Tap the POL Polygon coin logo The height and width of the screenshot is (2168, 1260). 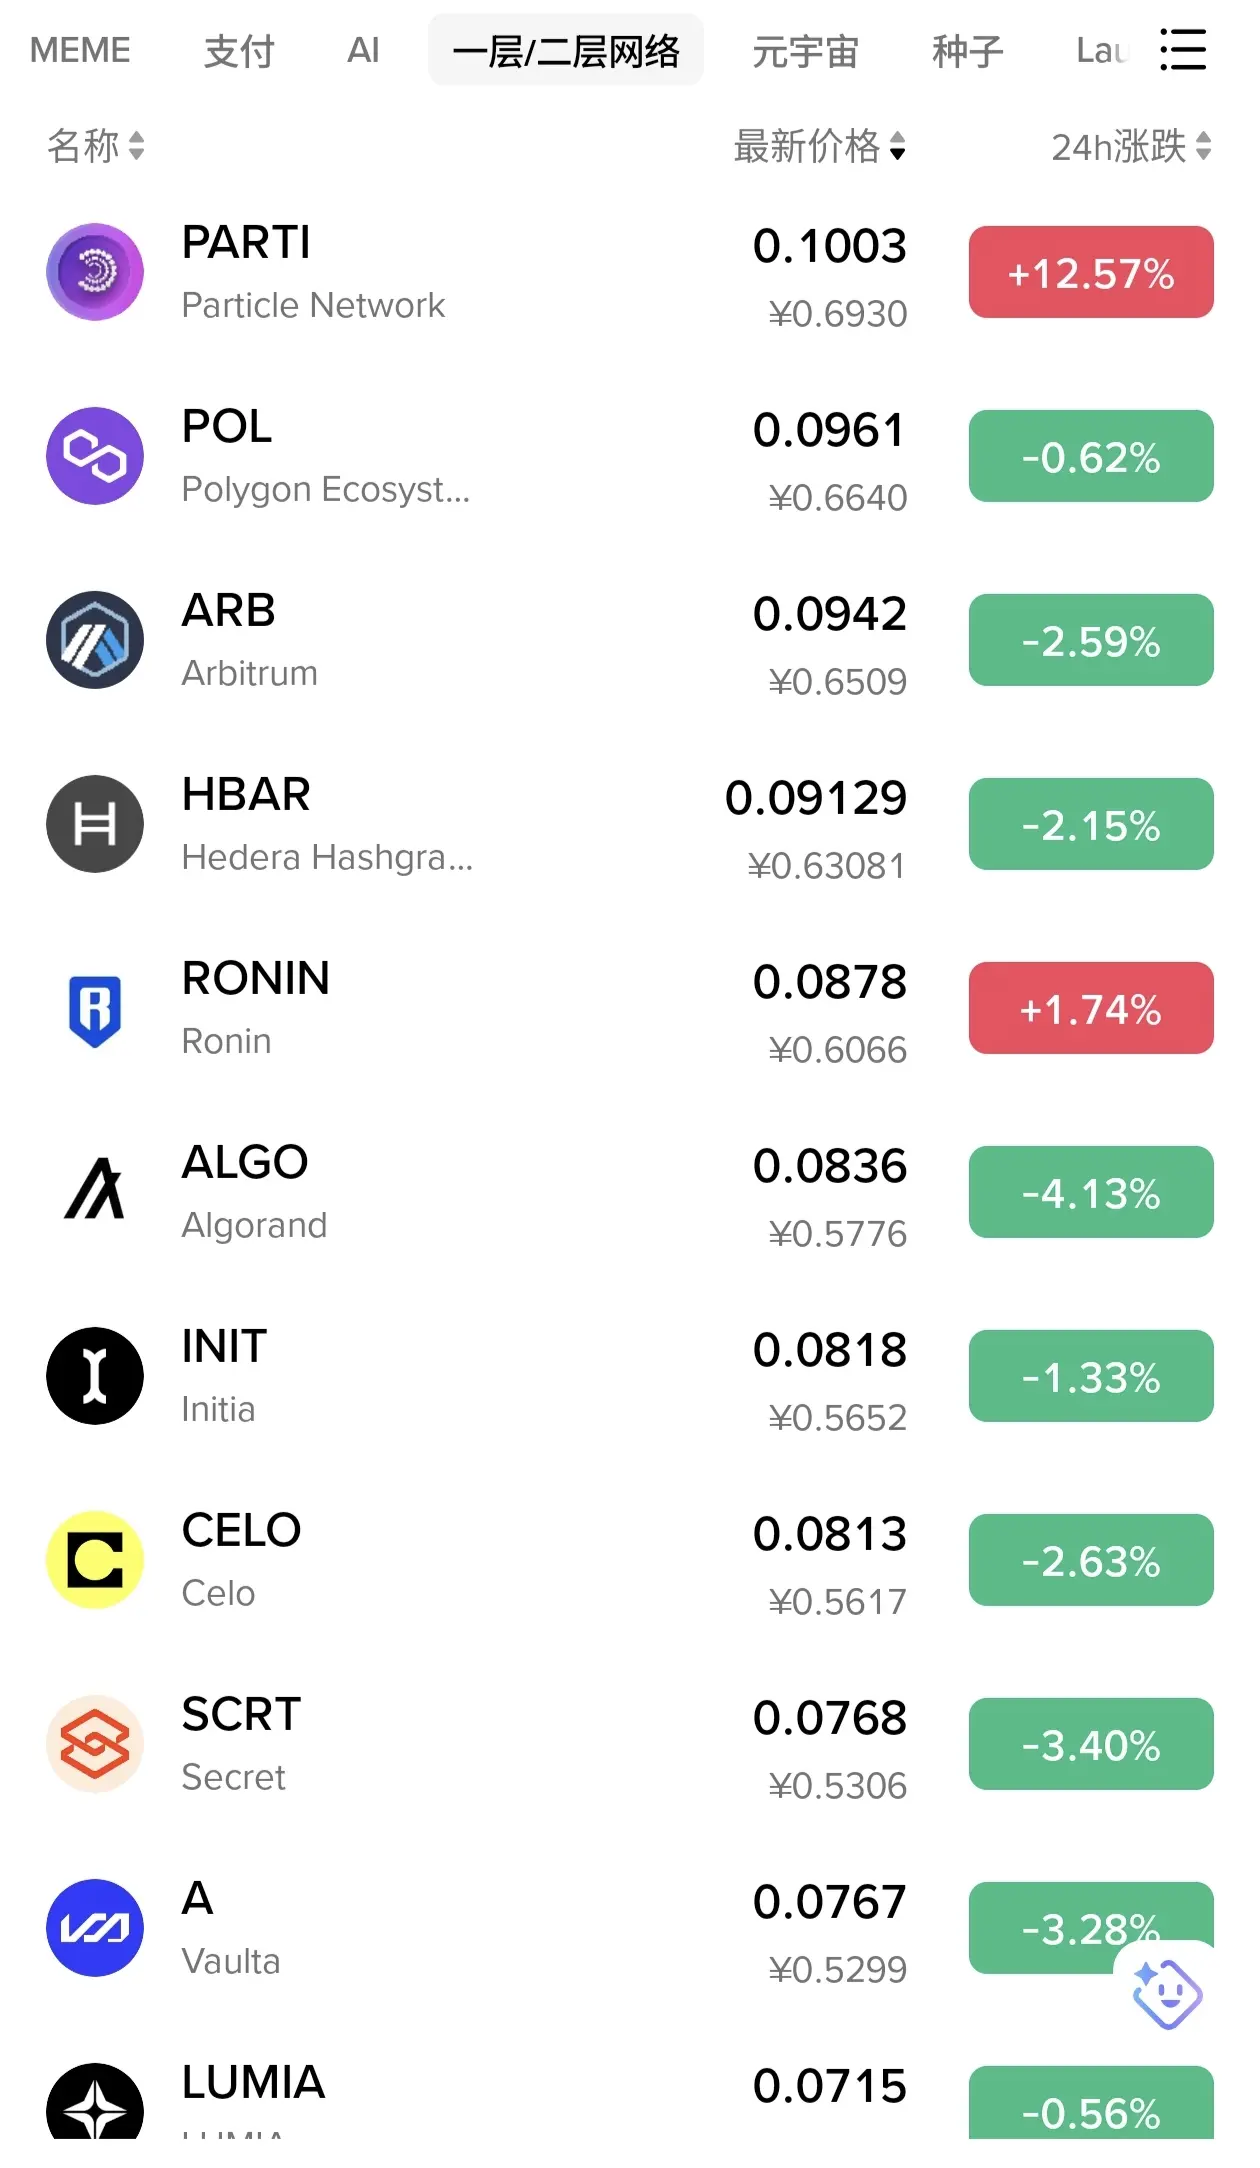[95, 456]
